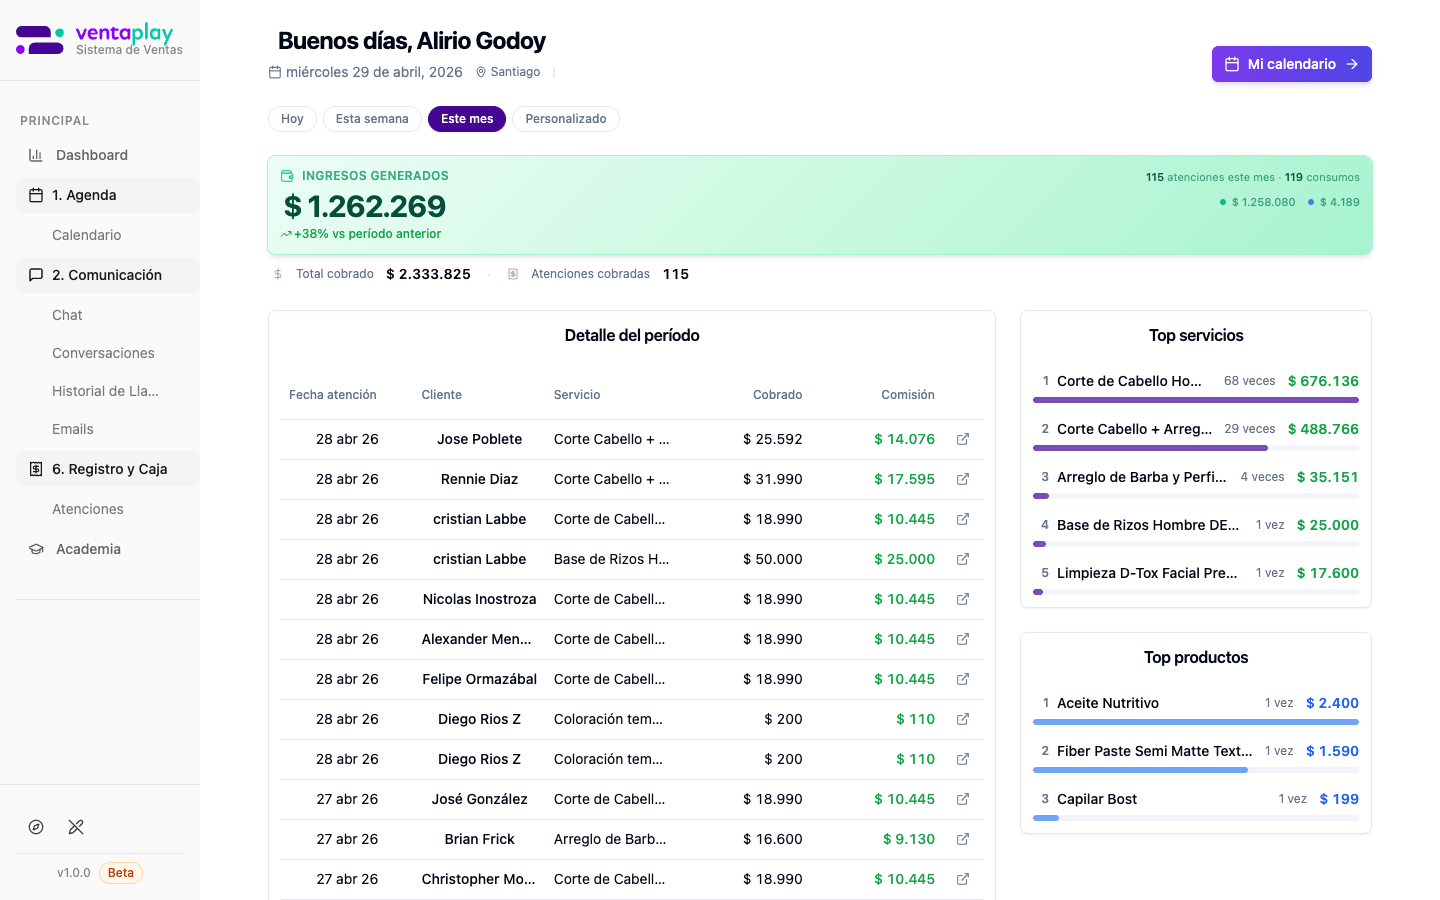Click the compass icon at sidebar bottom

36,827
